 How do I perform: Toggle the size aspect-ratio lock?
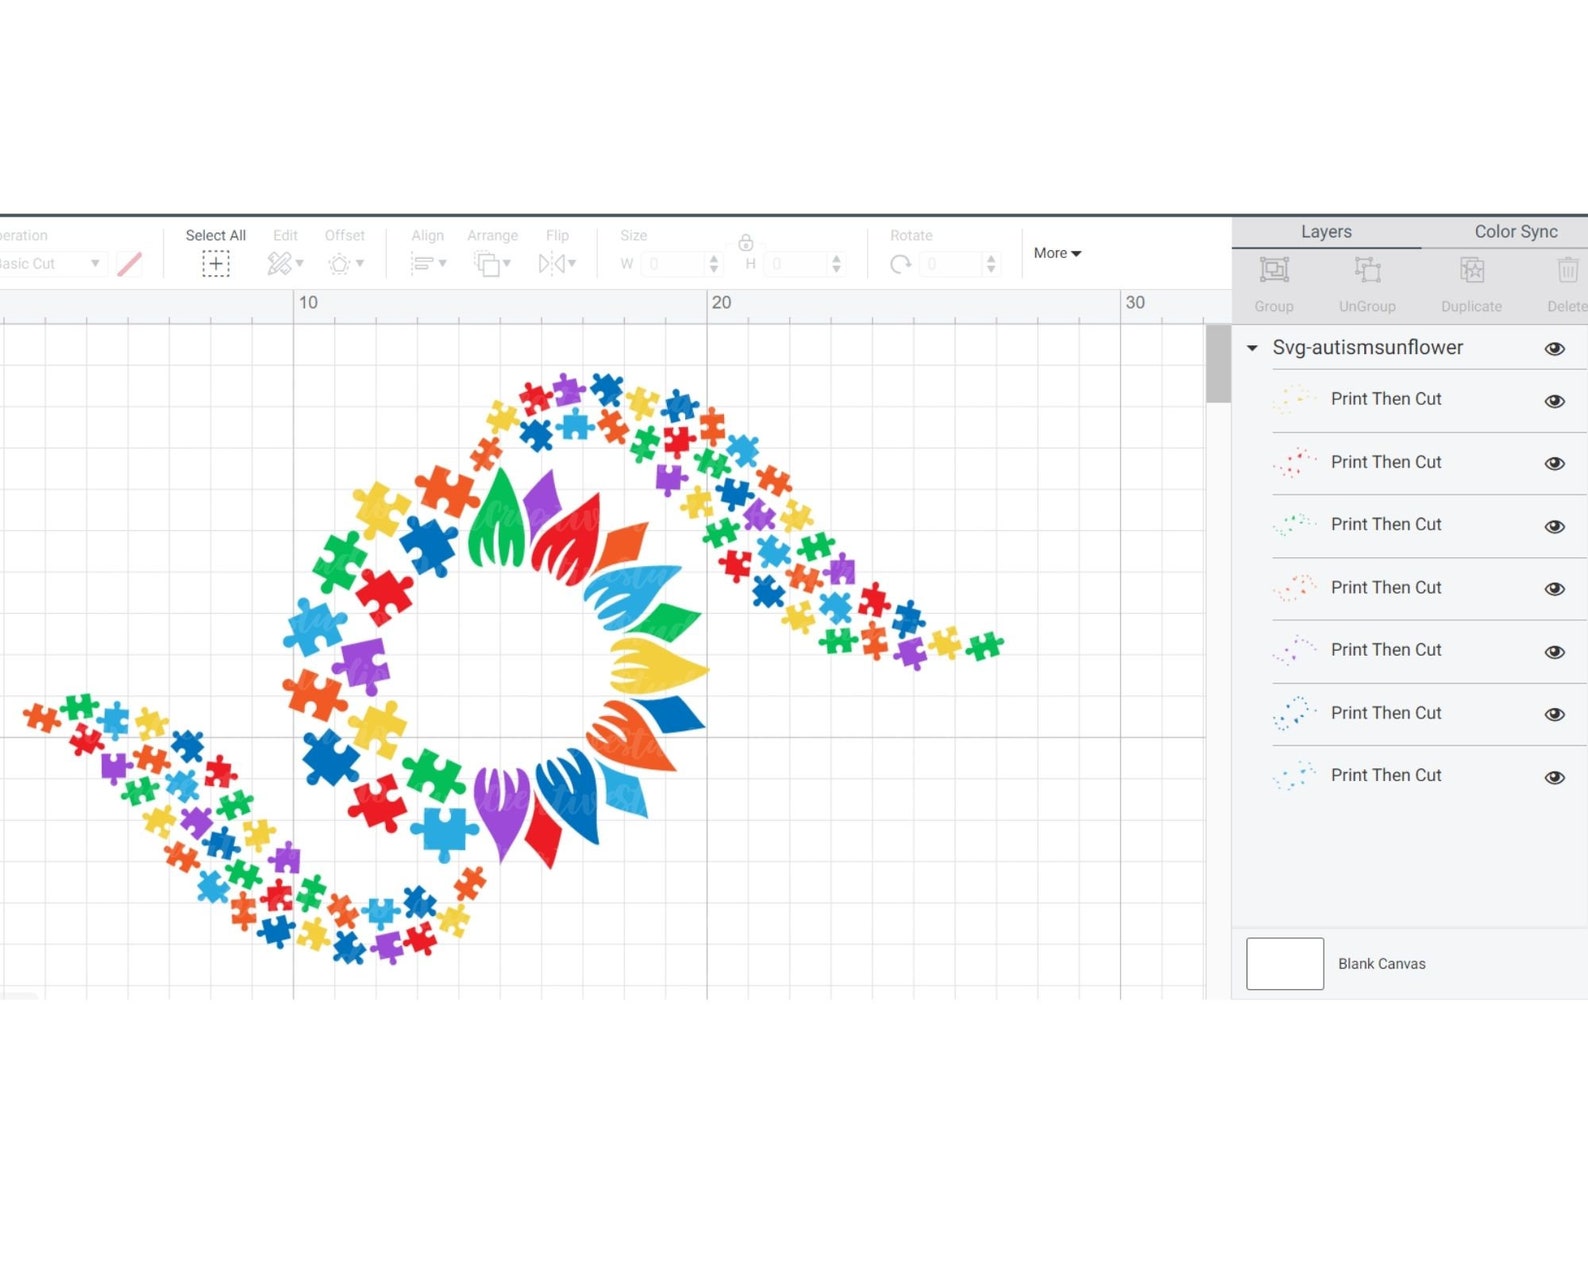746,243
